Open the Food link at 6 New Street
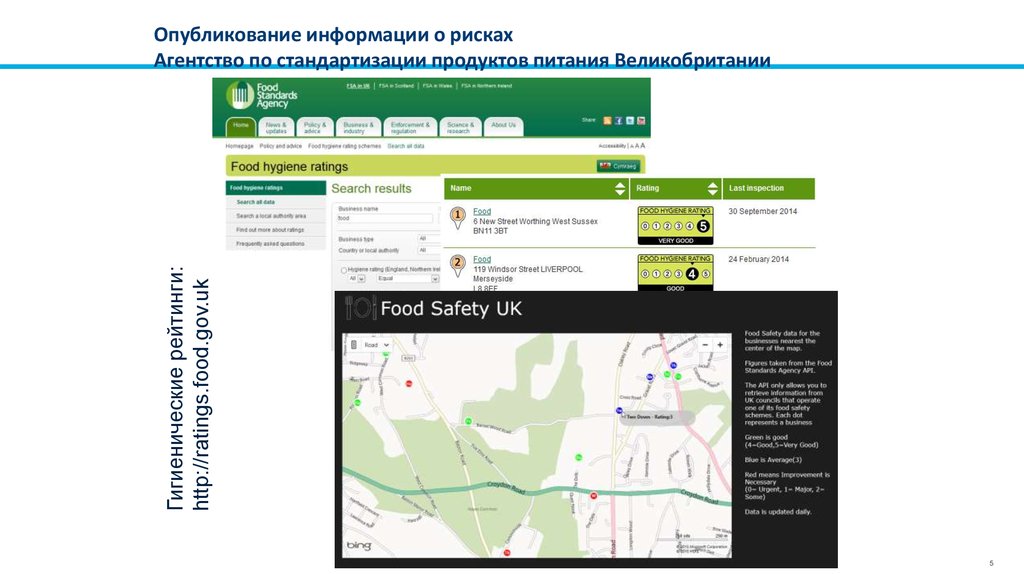The height and width of the screenshot is (574, 1024). click(482, 212)
